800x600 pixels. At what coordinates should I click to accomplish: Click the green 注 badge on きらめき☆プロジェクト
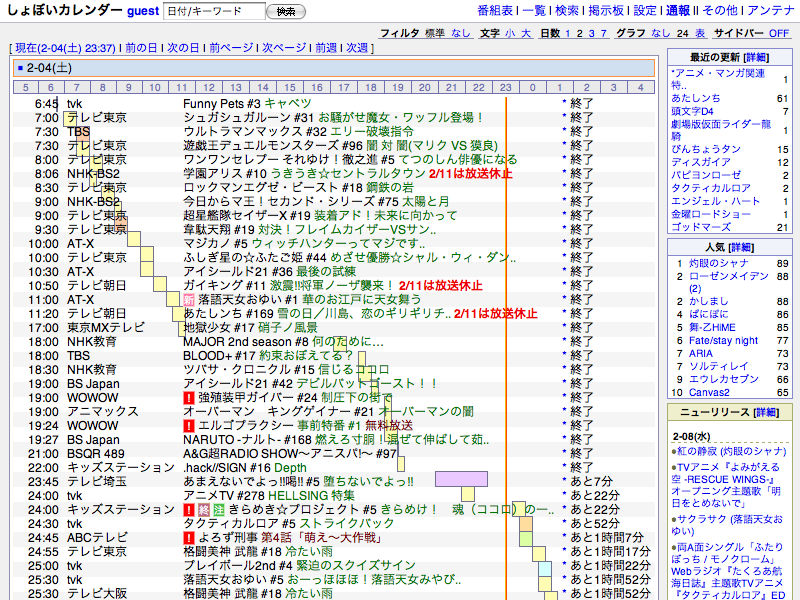[x=219, y=509]
